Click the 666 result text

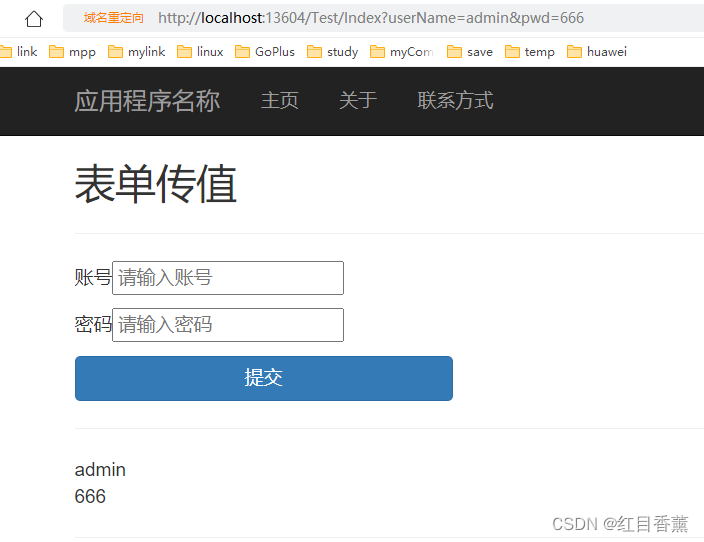pyautogui.click(x=90, y=497)
